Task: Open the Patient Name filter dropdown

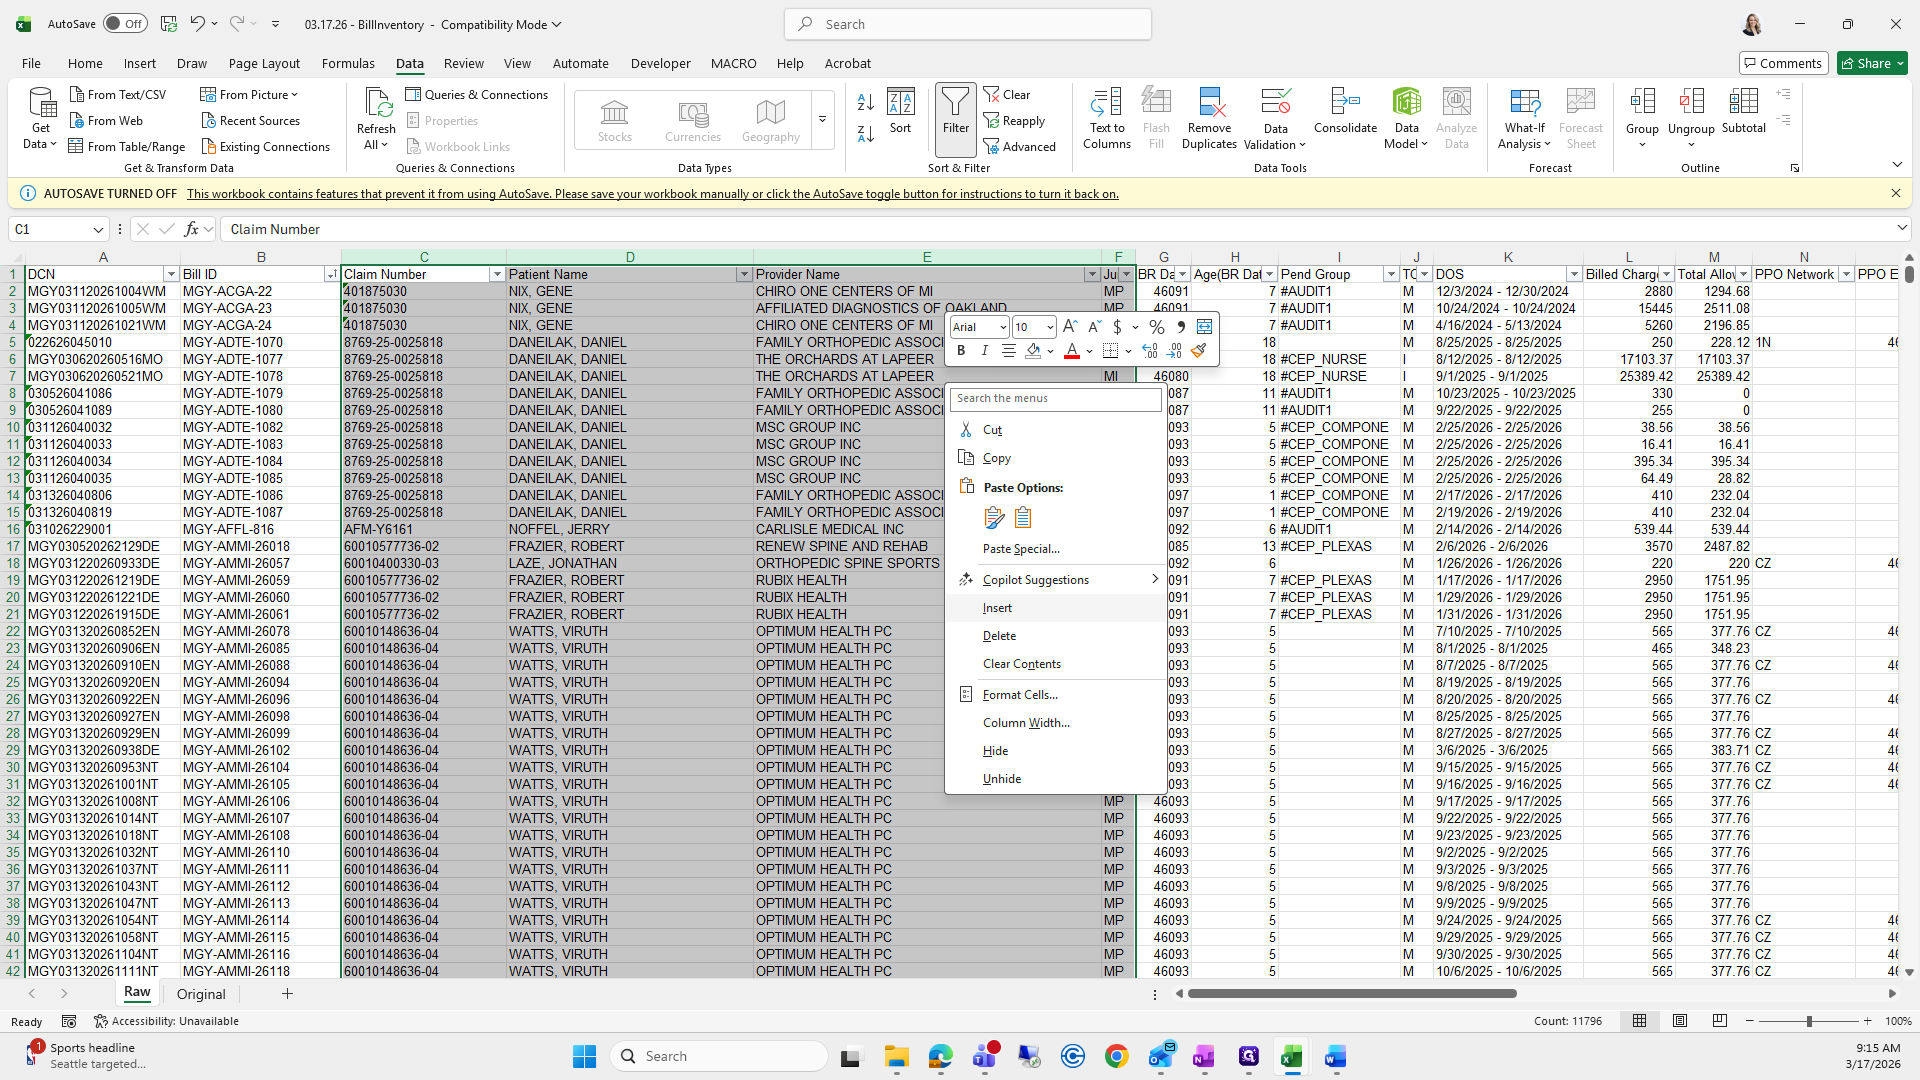Action: tap(743, 274)
